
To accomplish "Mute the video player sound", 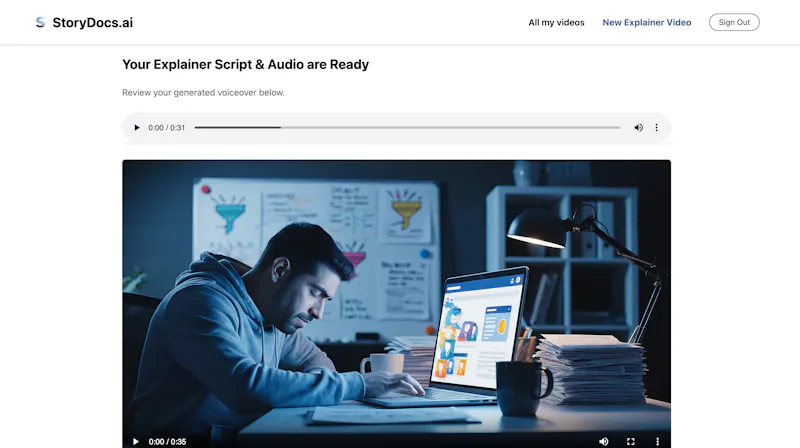I will pyautogui.click(x=604, y=441).
